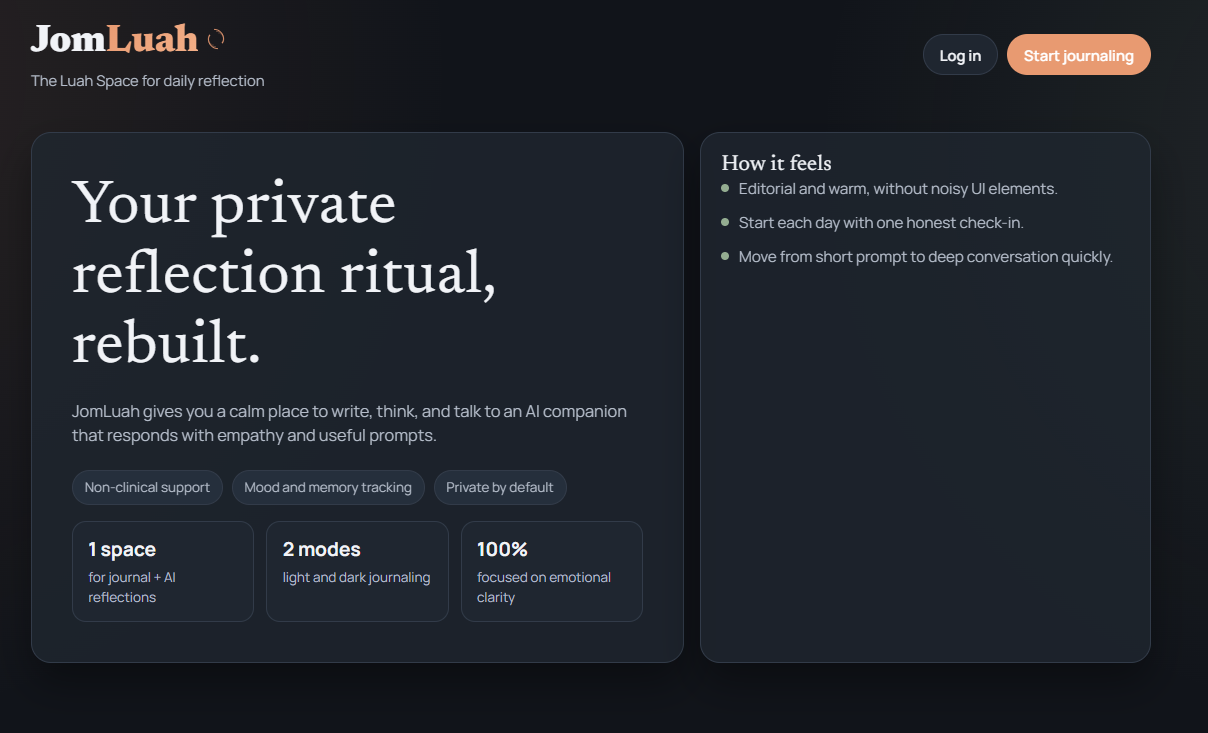This screenshot has width=1208, height=733.
Task: Click the "Your private reflection ritual, rebuilt." headline
Action: [284, 273]
